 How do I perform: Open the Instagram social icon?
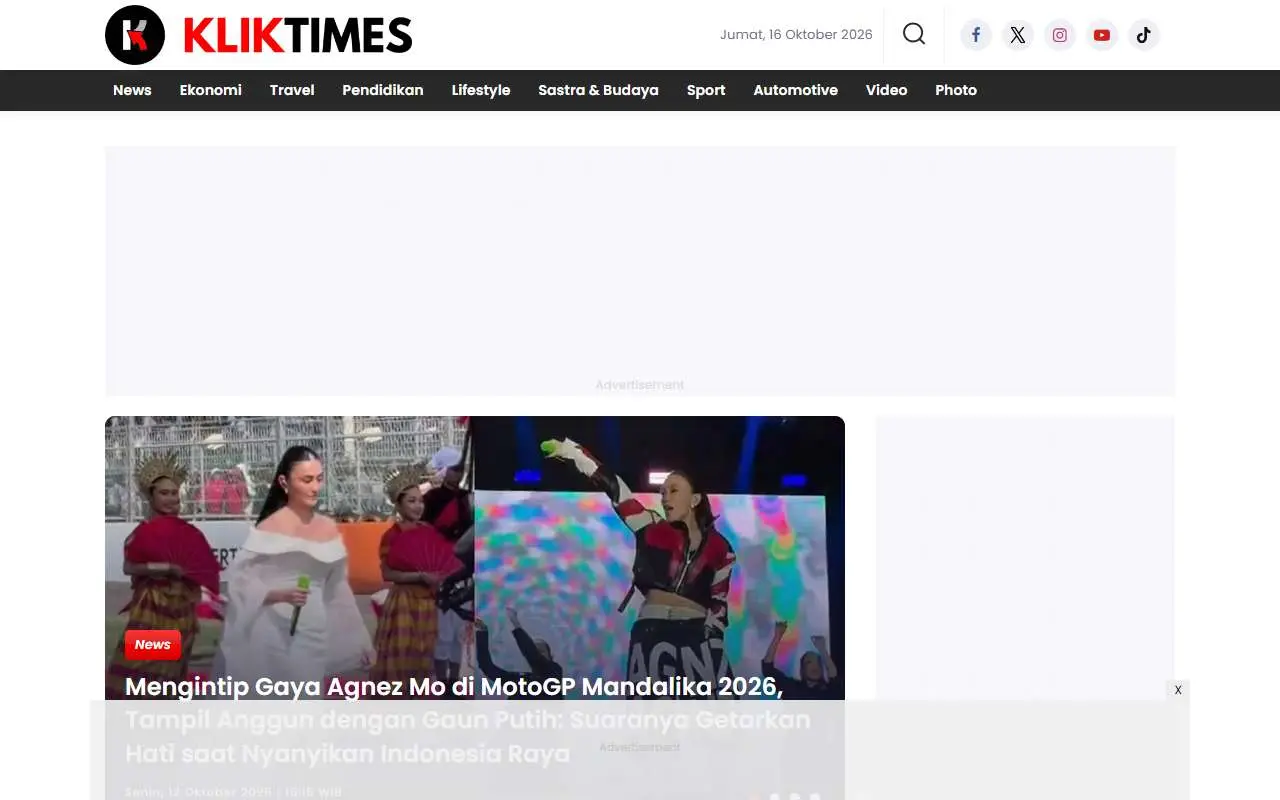1060,35
